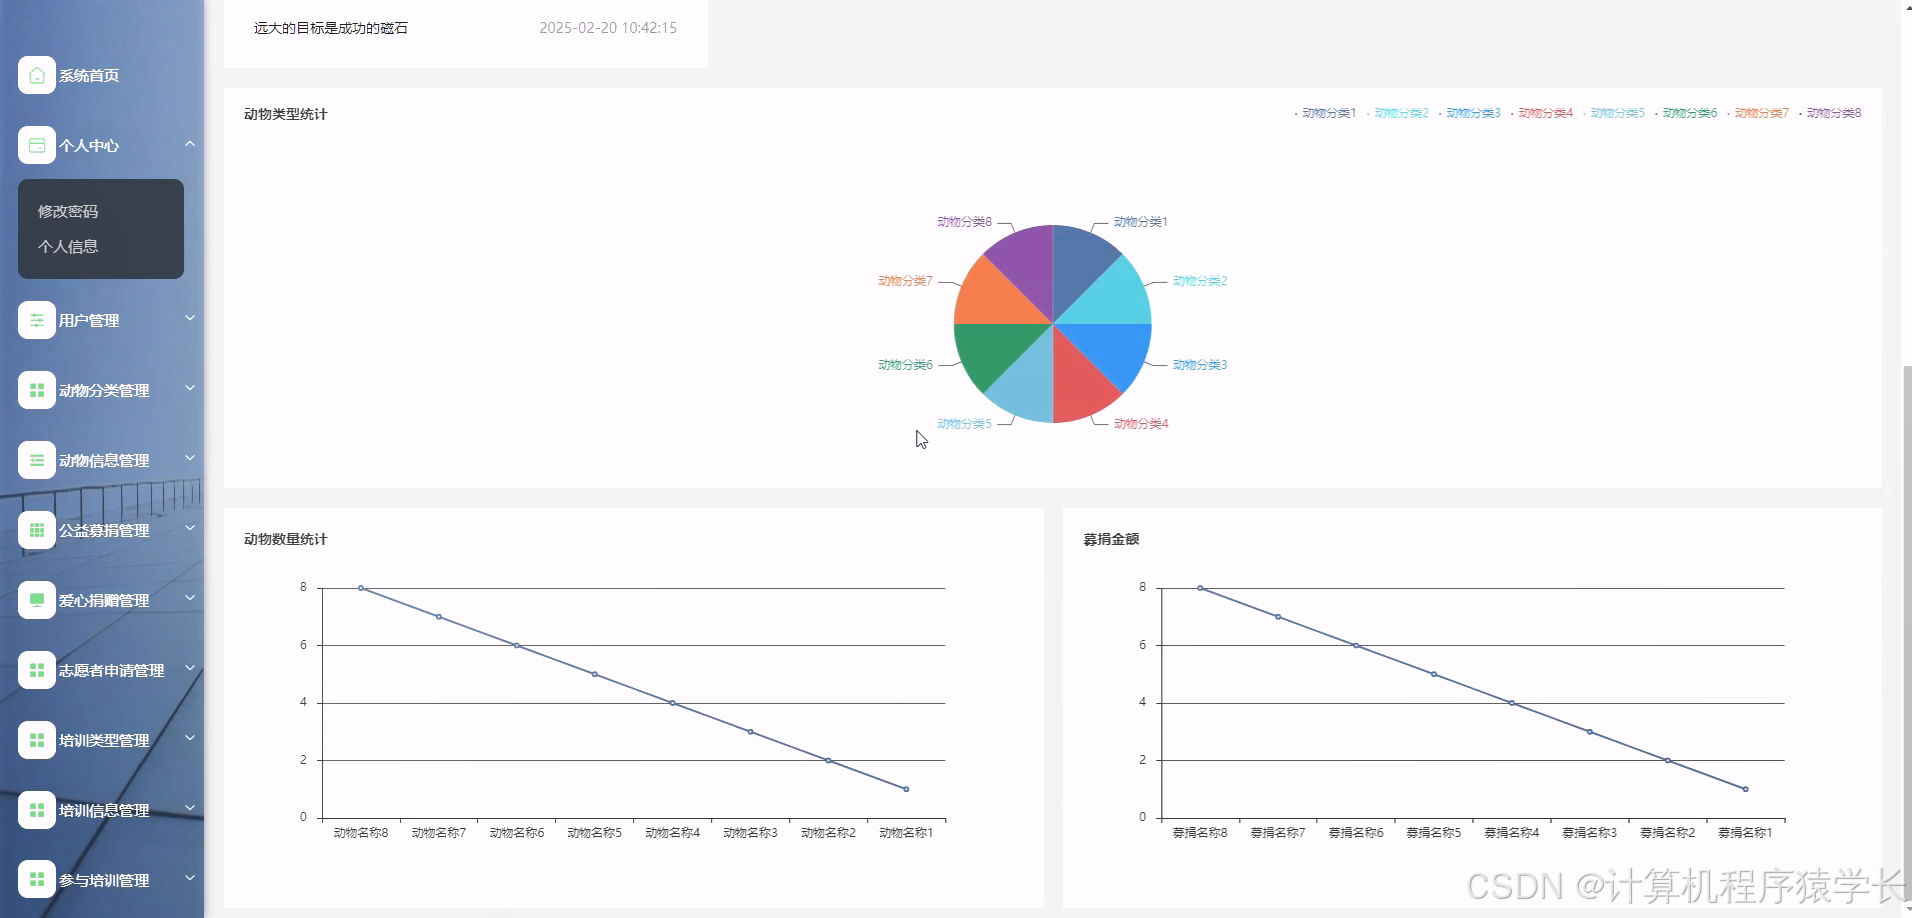Image resolution: width=1912 pixels, height=918 pixels.
Task: Click the 用户管理 sliders icon
Action: 37,320
